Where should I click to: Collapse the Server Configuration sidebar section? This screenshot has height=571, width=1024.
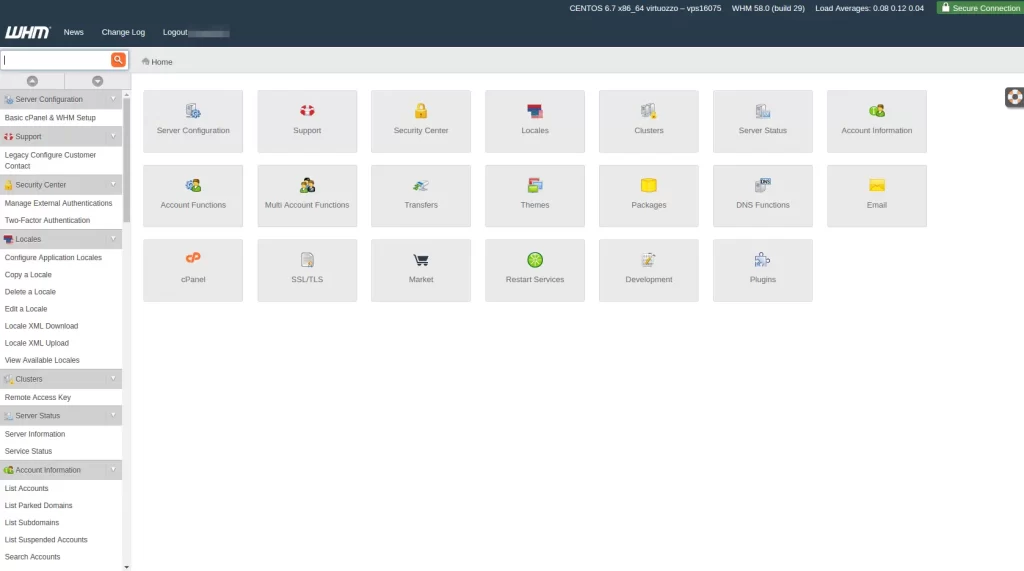(x=113, y=99)
